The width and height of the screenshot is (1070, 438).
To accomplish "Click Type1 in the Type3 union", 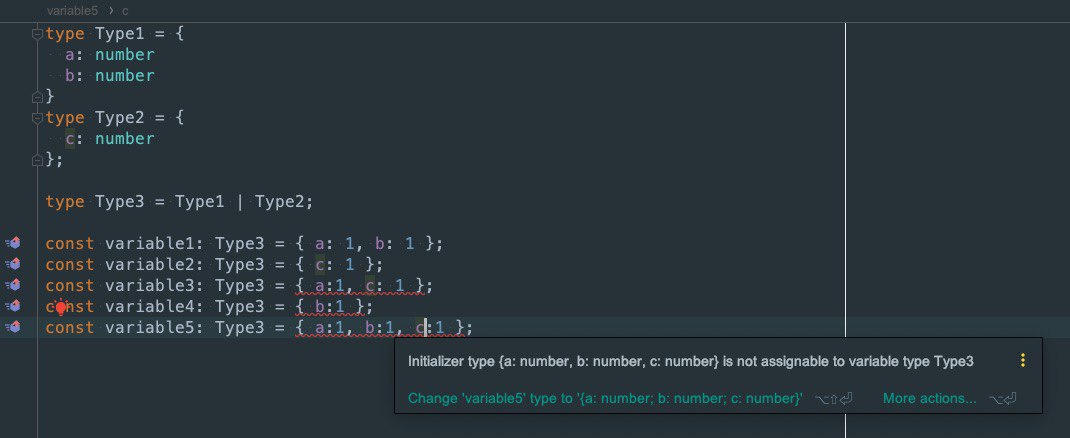I will (200, 202).
